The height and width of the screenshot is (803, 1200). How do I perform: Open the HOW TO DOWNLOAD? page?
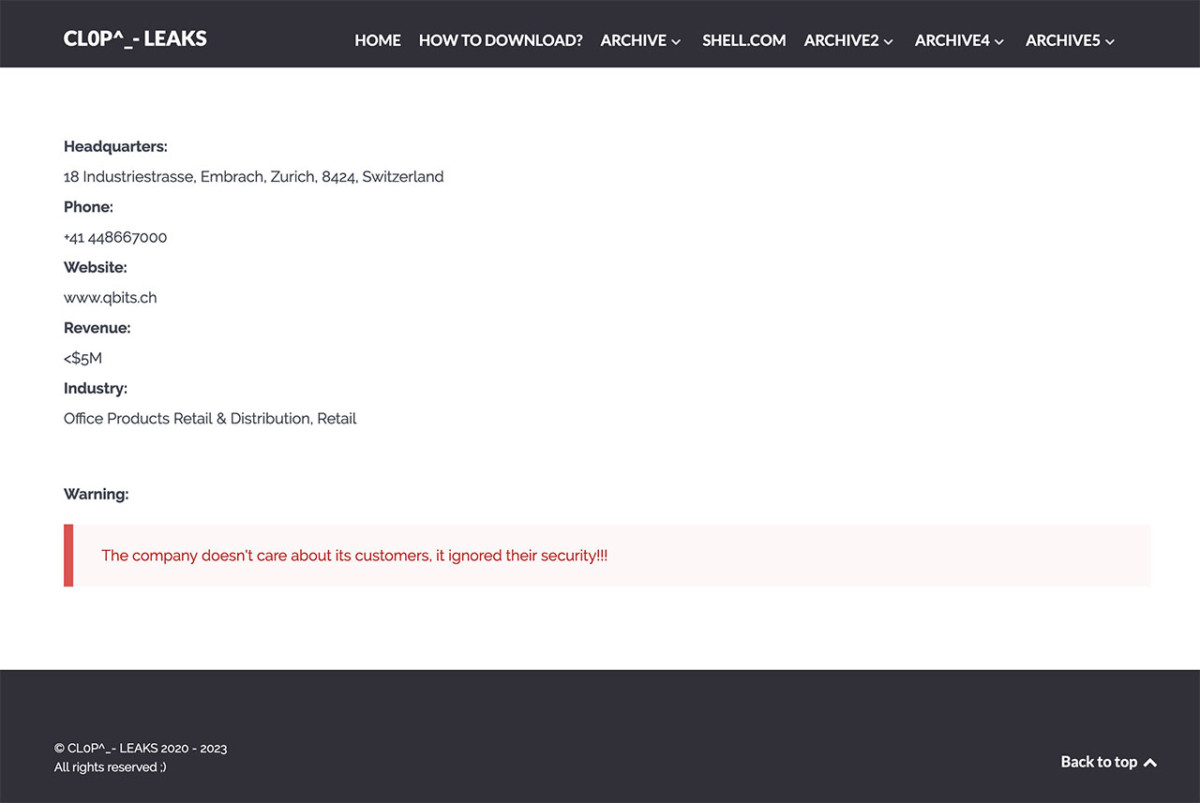(x=500, y=41)
